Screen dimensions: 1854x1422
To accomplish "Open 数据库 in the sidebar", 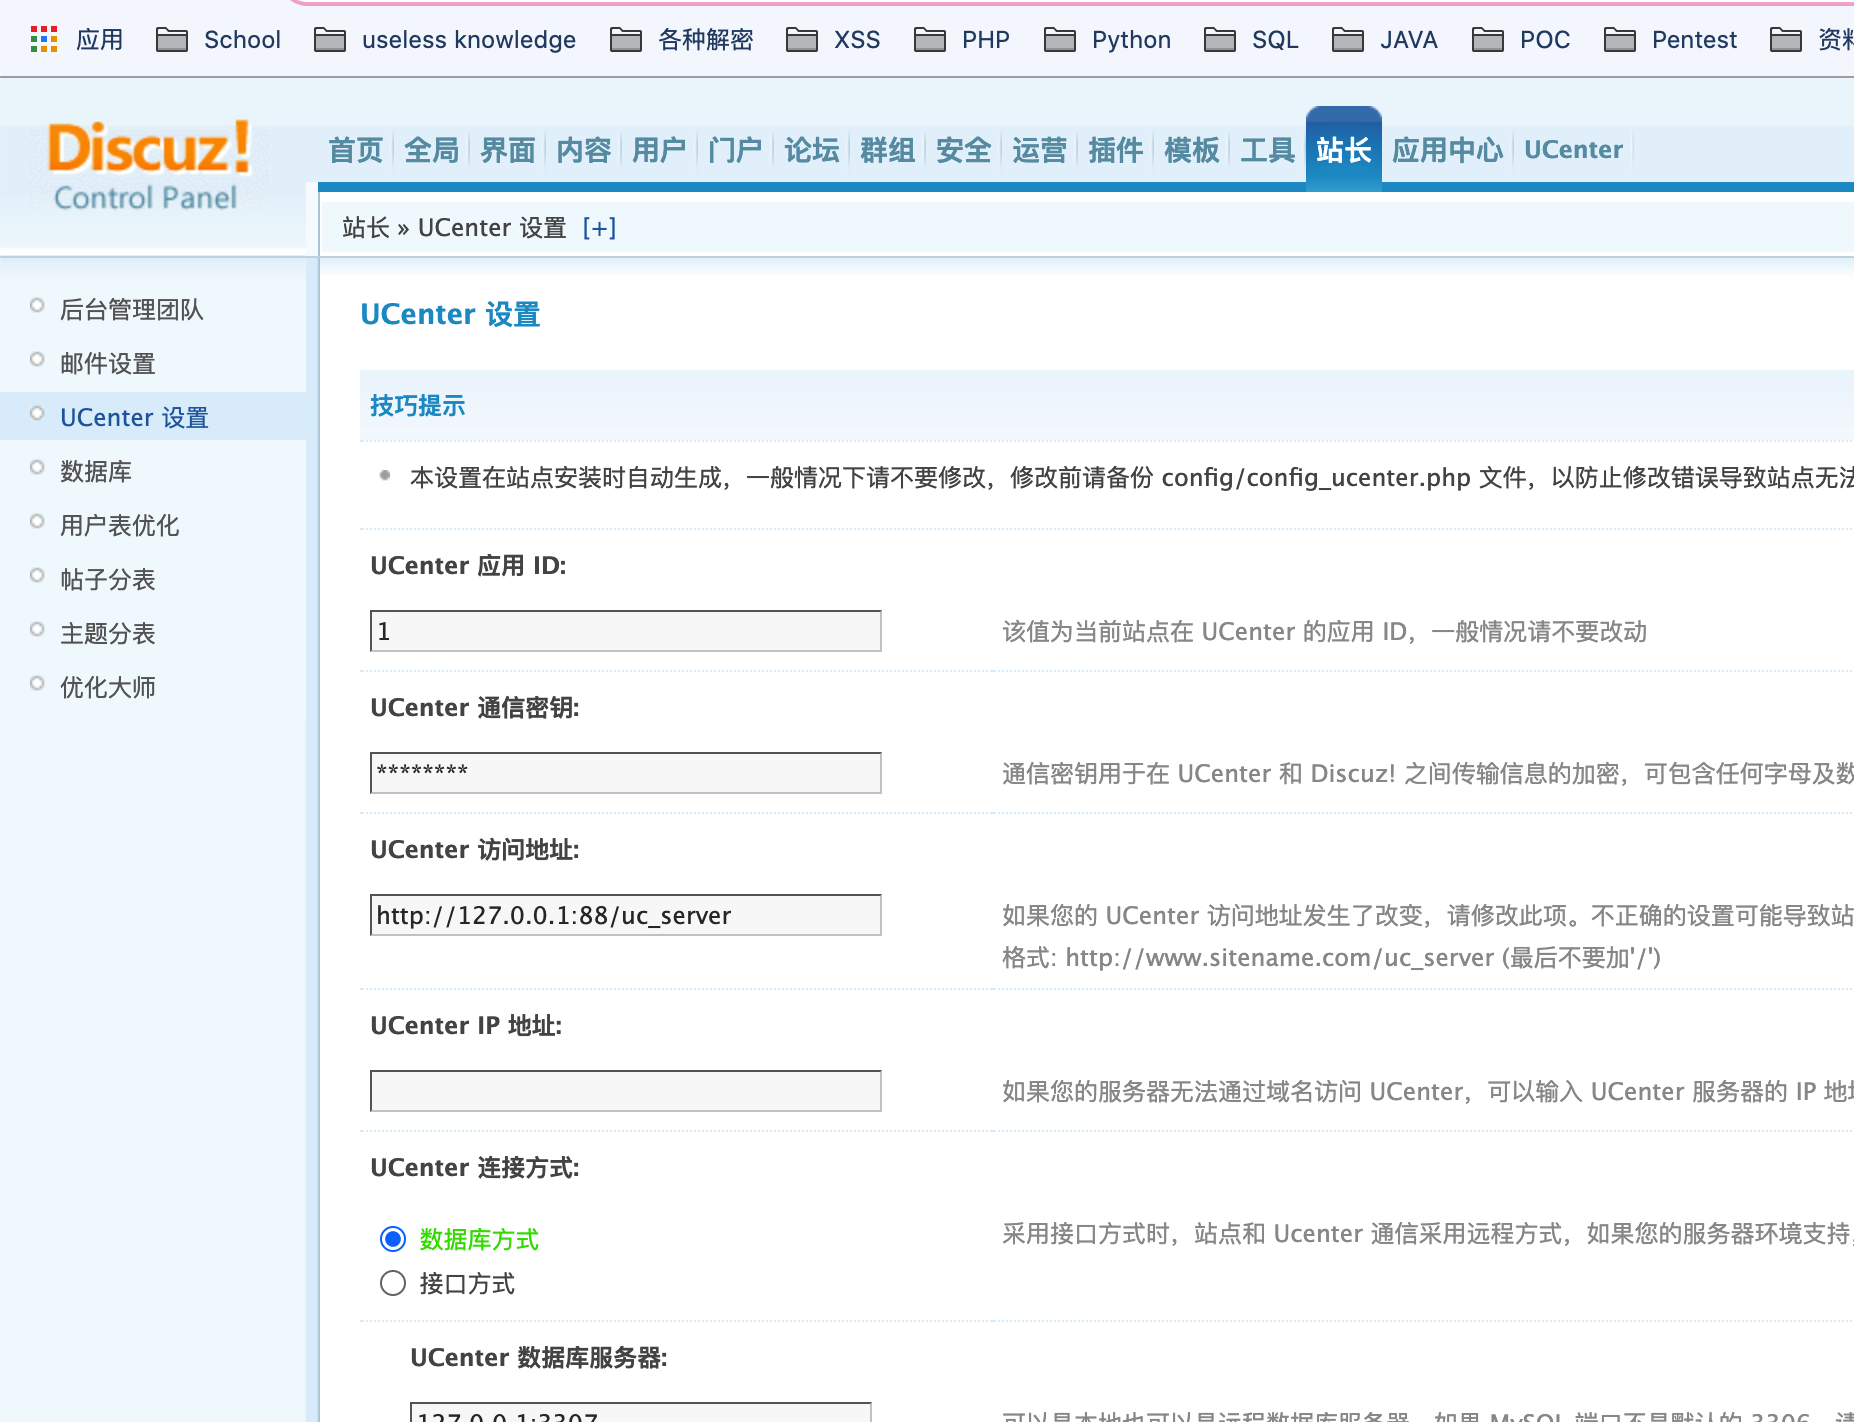I will click(96, 472).
